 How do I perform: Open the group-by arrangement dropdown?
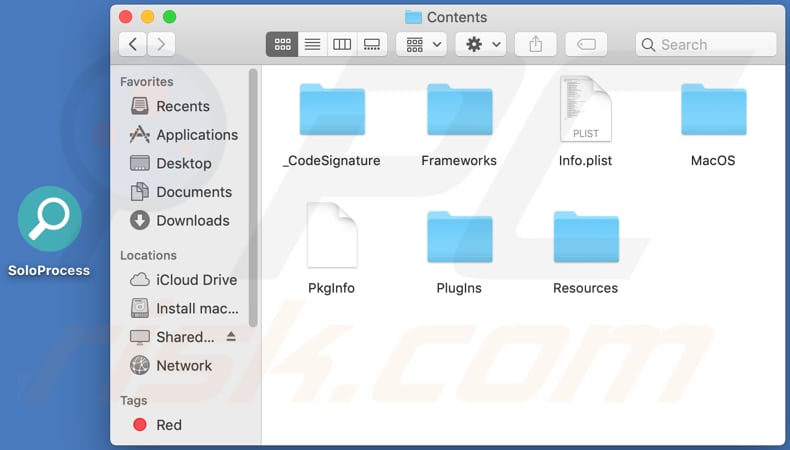pyautogui.click(x=421, y=44)
